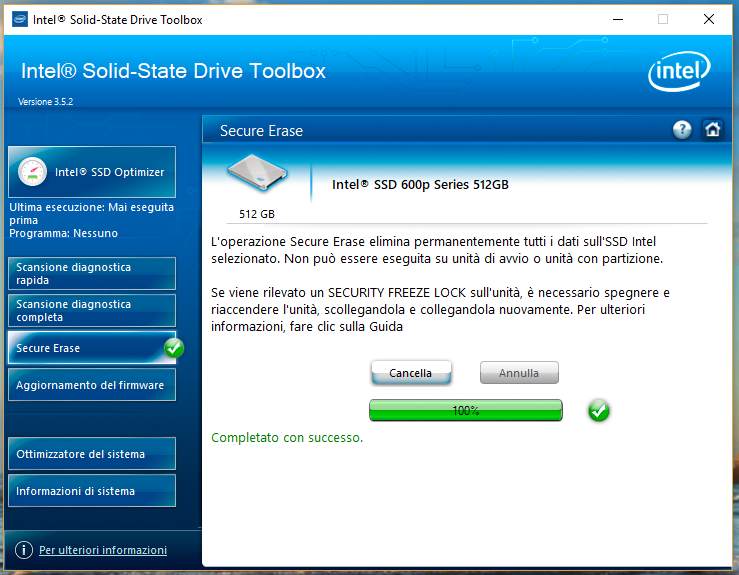Select the 512 GB SSD drive image
The width and height of the screenshot is (739, 575).
pos(257,175)
